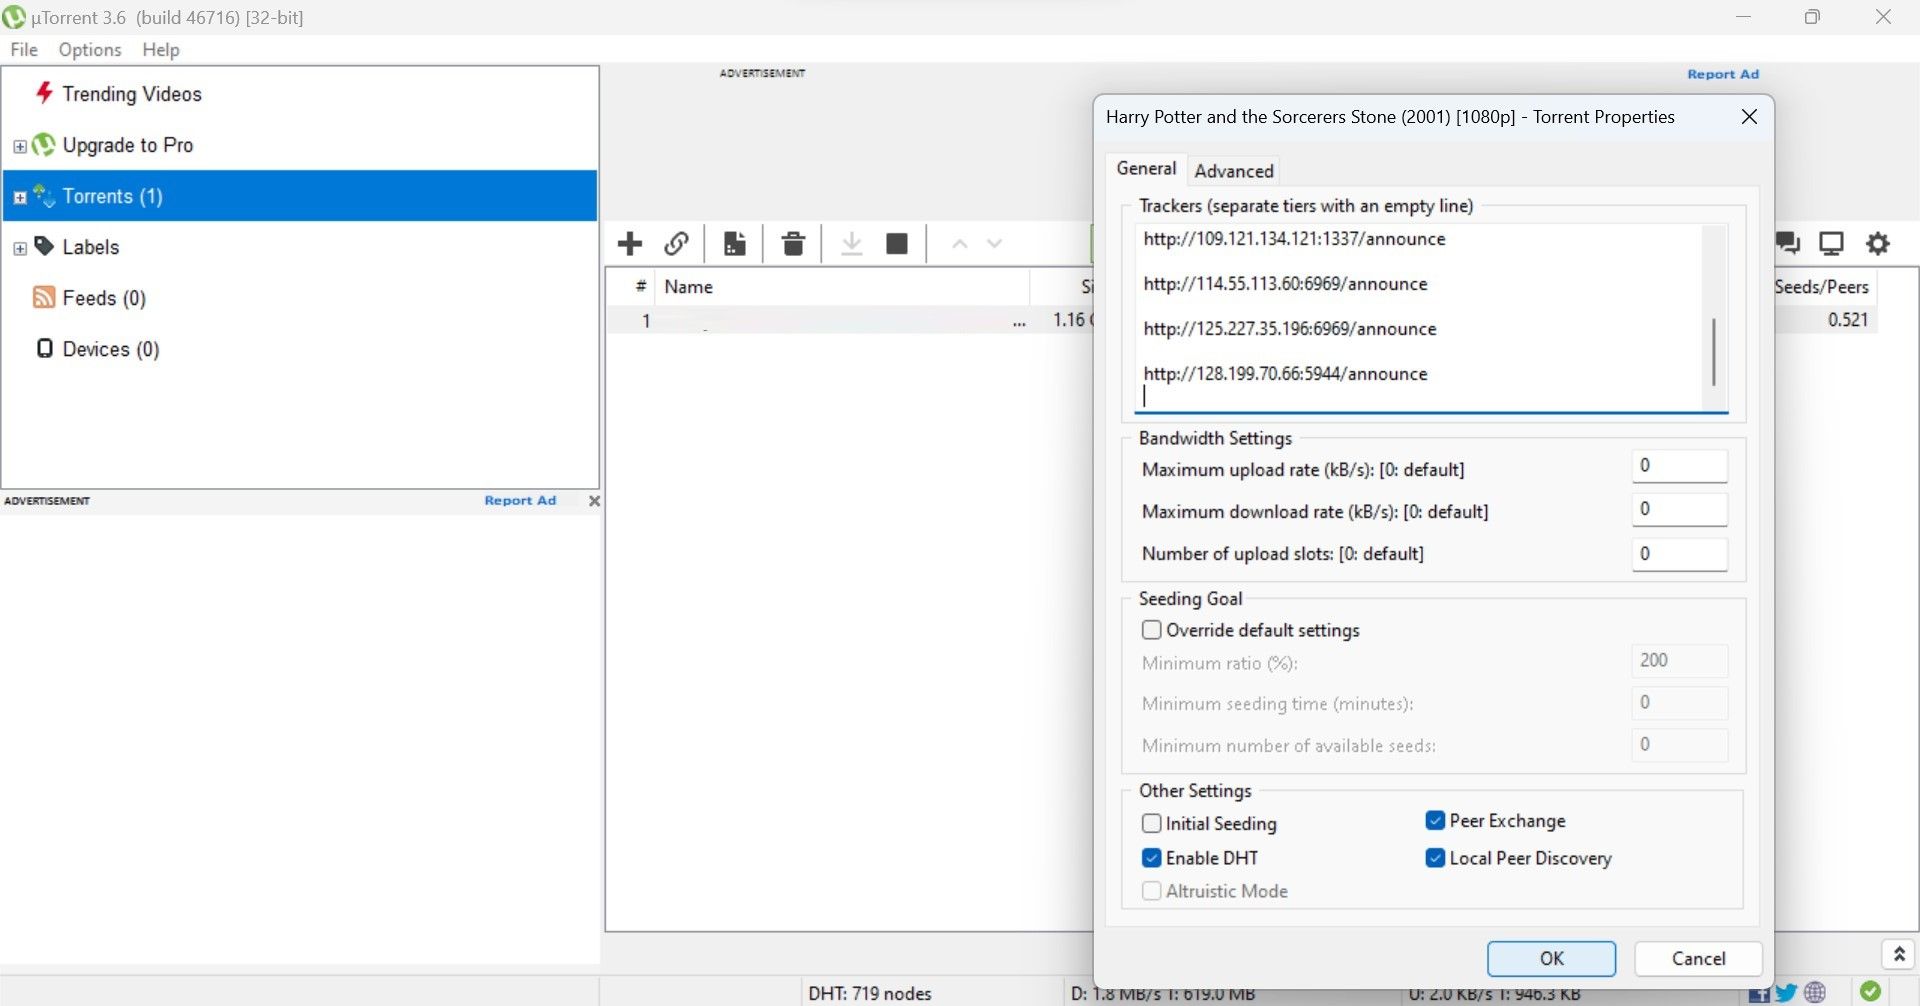This screenshot has width=1920, height=1006.
Task: Disable Local Peer Discovery checkbox
Action: pyautogui.click(x=1435, y=858)
